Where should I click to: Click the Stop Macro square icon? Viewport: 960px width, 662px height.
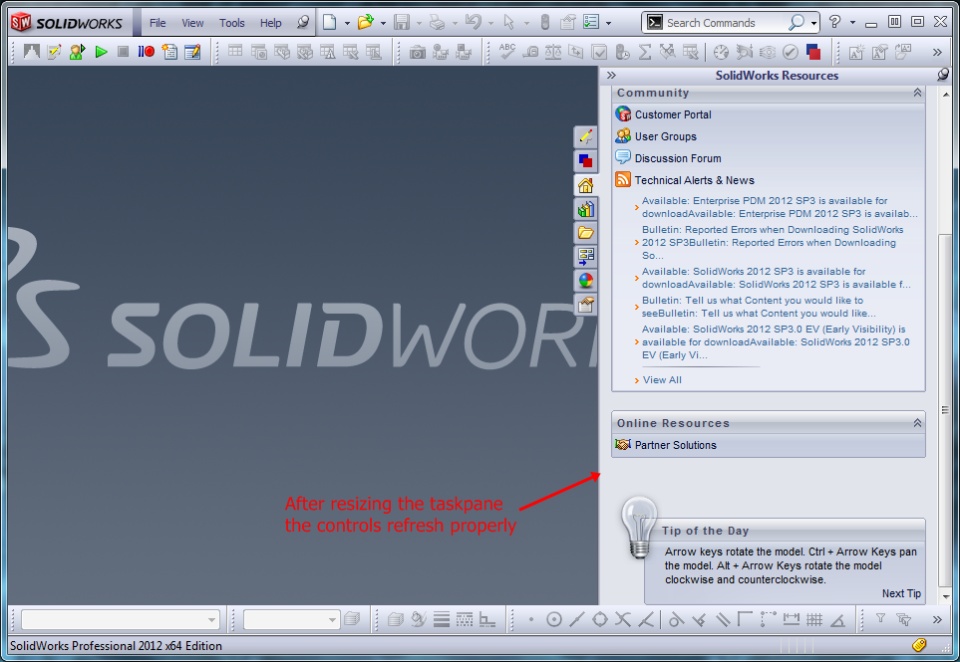click(x=123, y=52)
